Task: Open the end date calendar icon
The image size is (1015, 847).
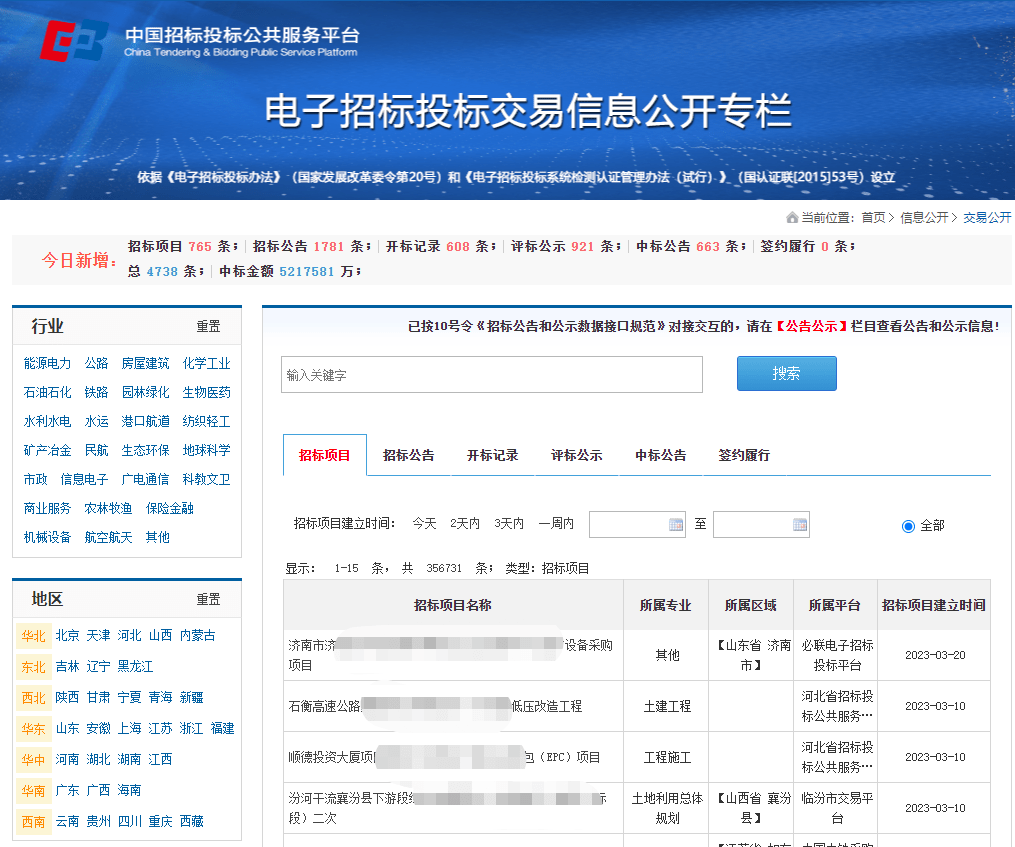Action: (799, 525)
